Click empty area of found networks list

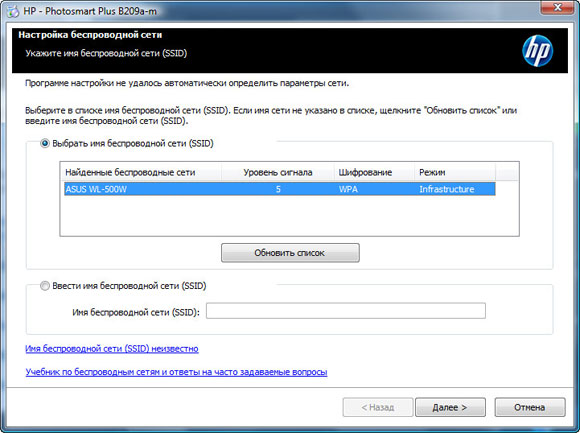[x=289, y=216]
